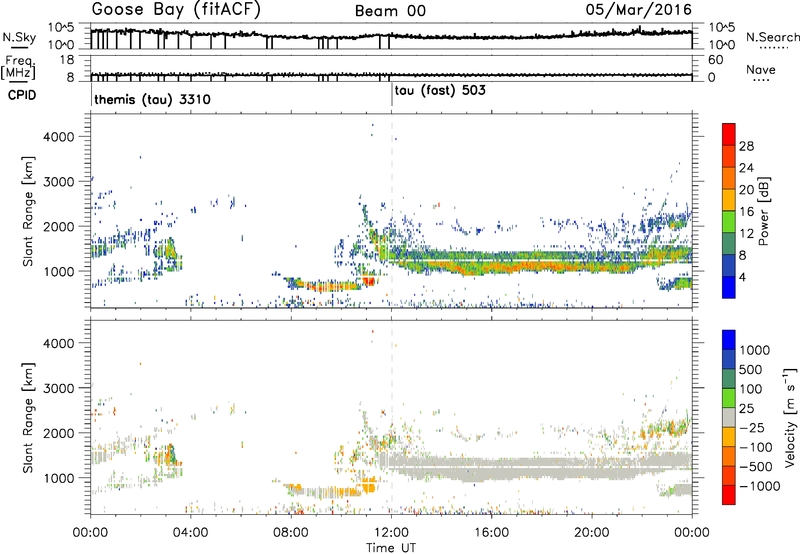Click the "−100" label on velocity colorbar

pos(756,447)
